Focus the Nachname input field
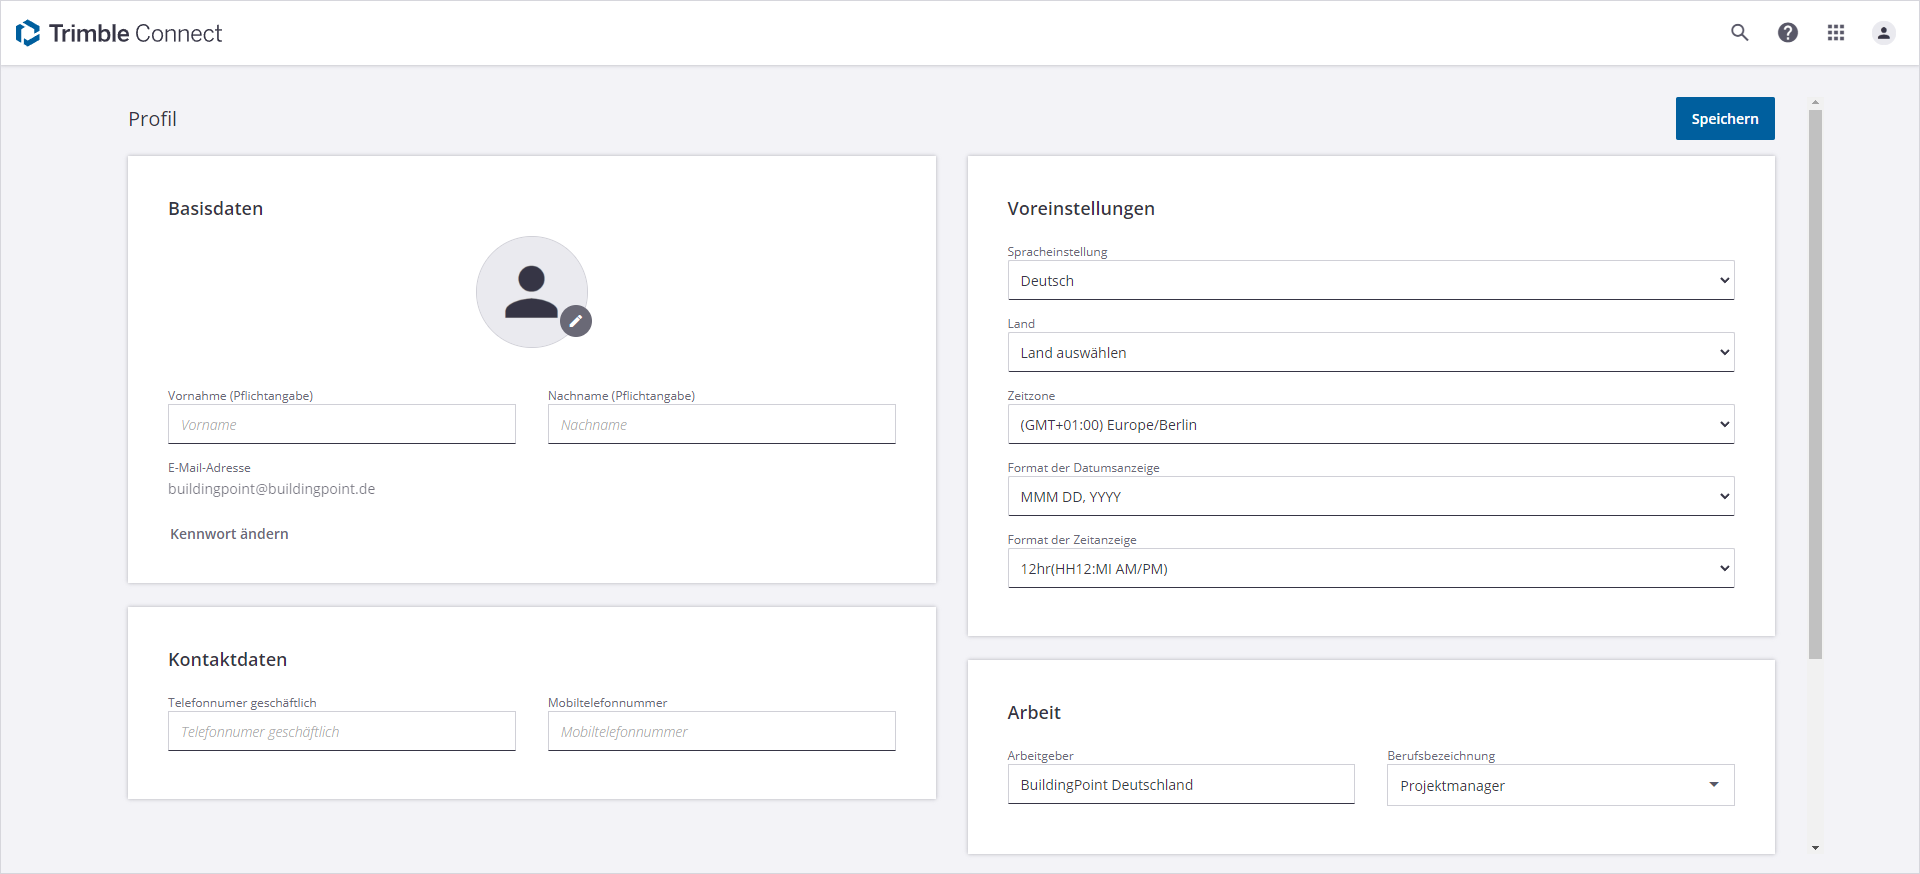Screen dimensions: 1920x874 (721, 425)
